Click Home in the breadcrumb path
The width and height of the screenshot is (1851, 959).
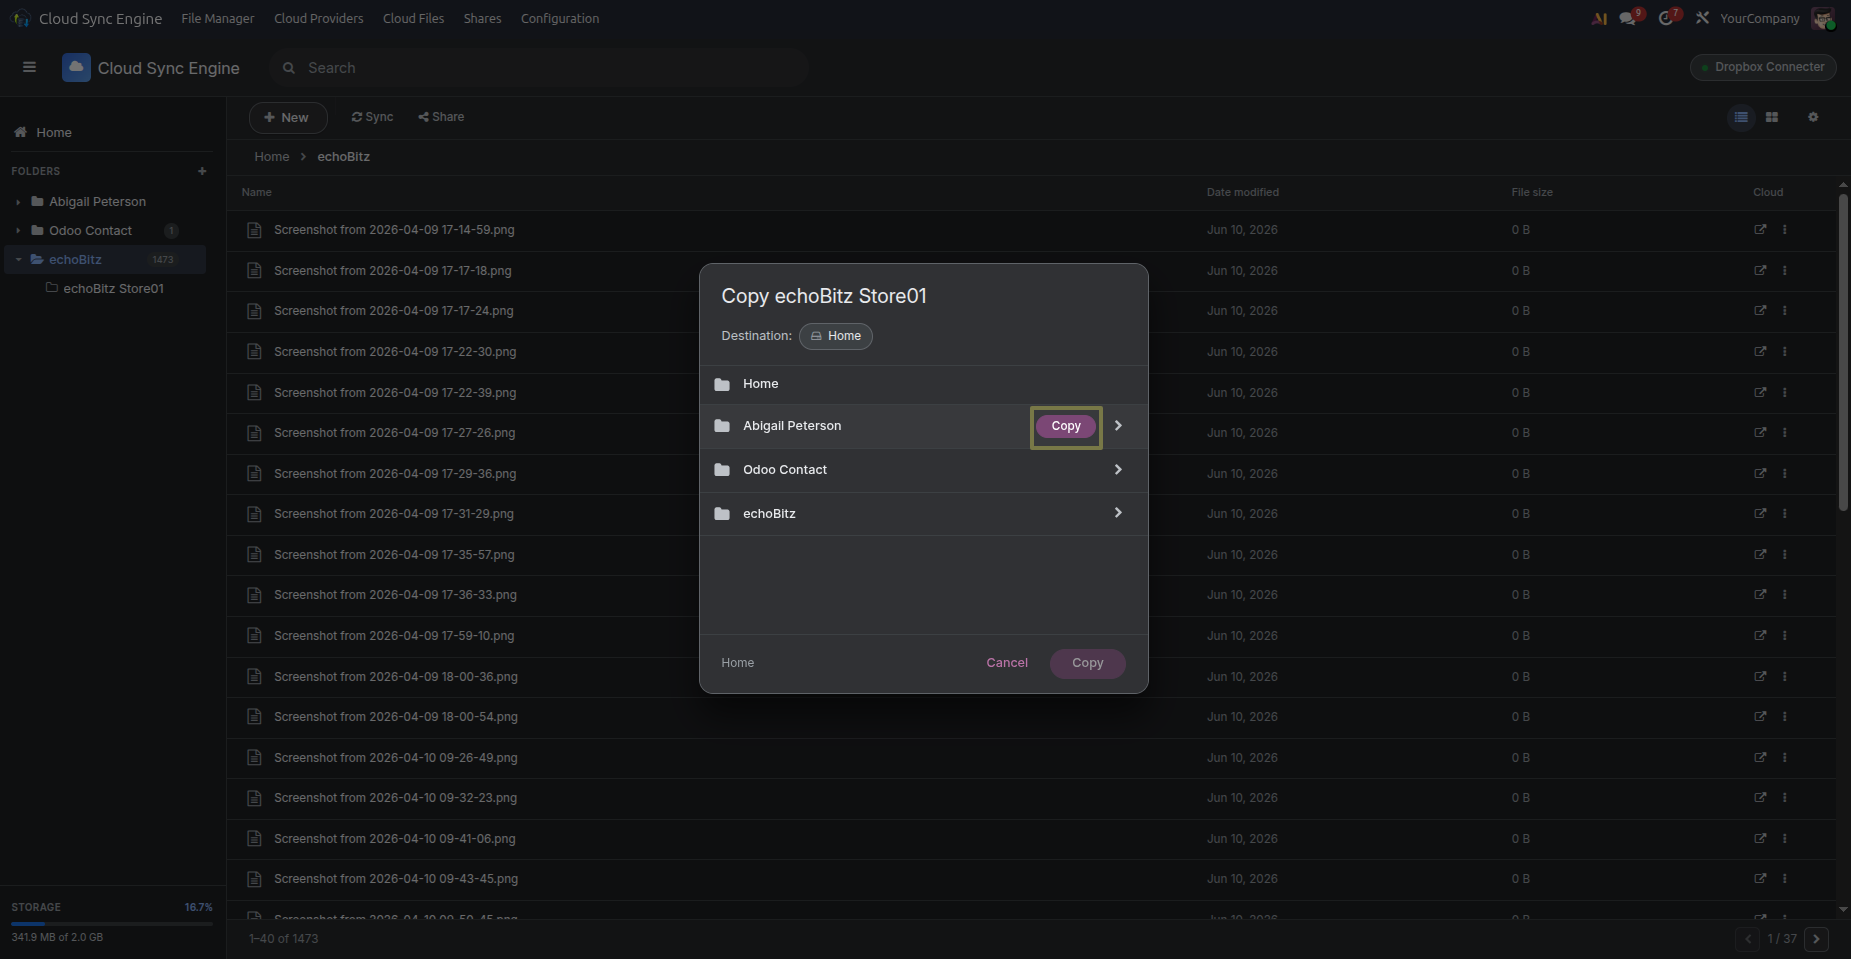coord(272,157)
